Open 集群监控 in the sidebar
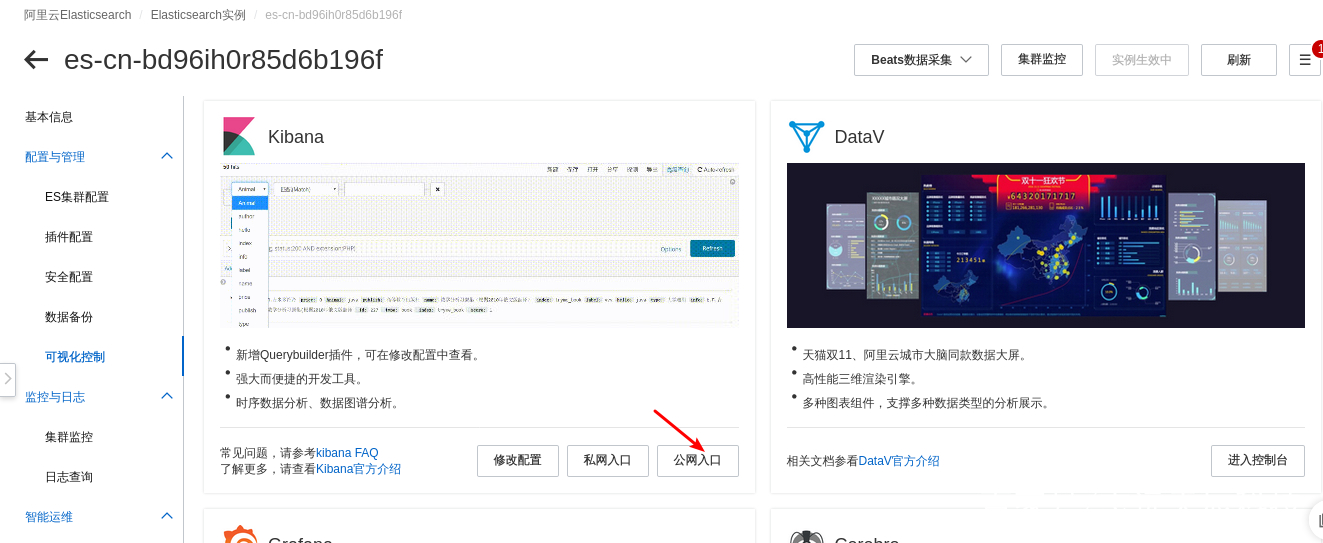Screen dimensions: 1323x543 tap(69, 437)
